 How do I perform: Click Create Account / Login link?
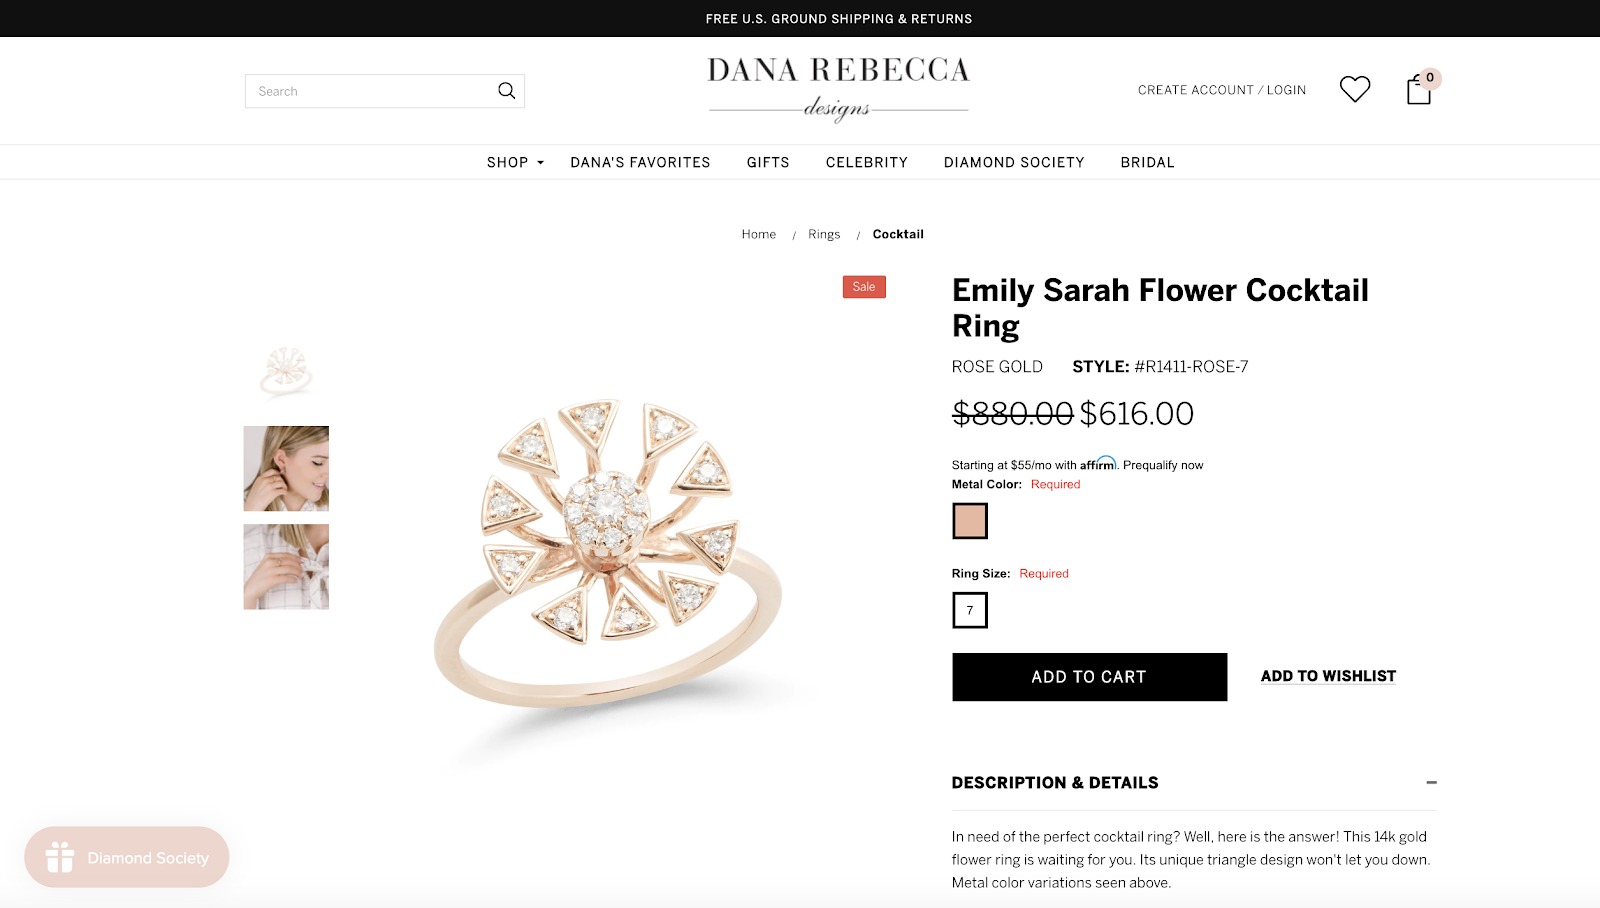pos(1221,90)
